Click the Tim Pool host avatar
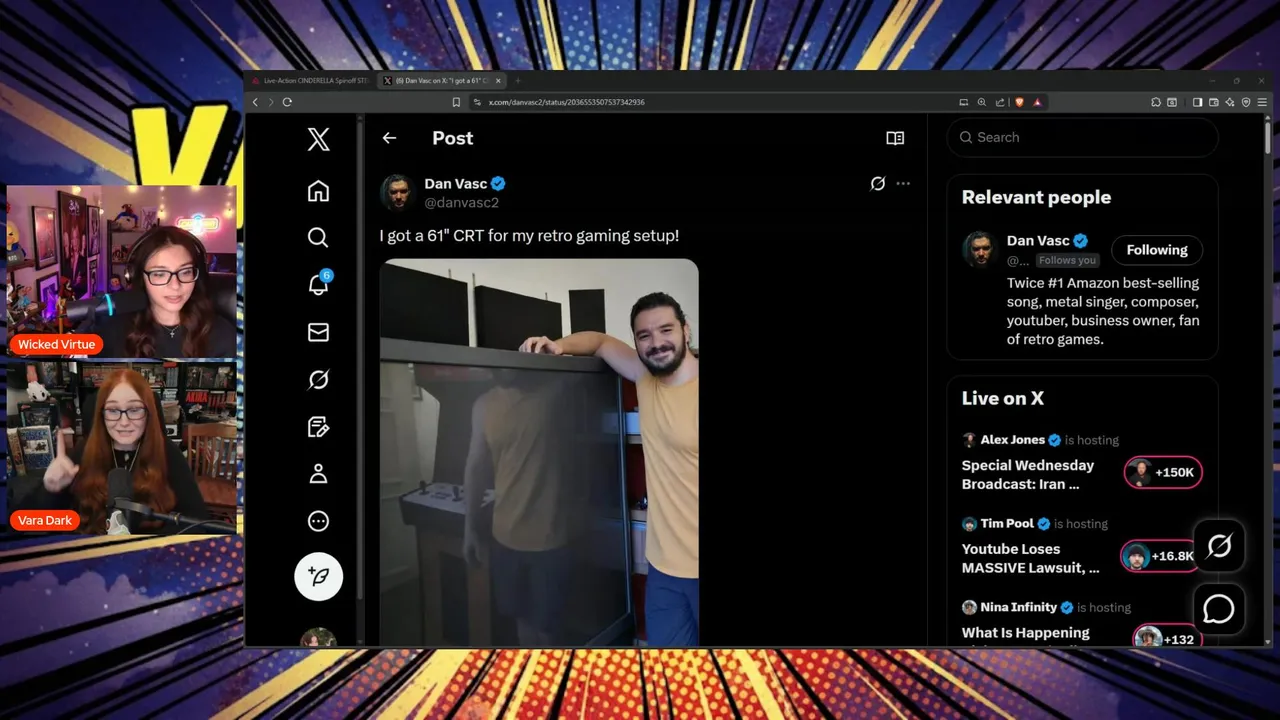The height and width of the screenshot is (720, 1280). pyautogui.click(x=969, y=524)
